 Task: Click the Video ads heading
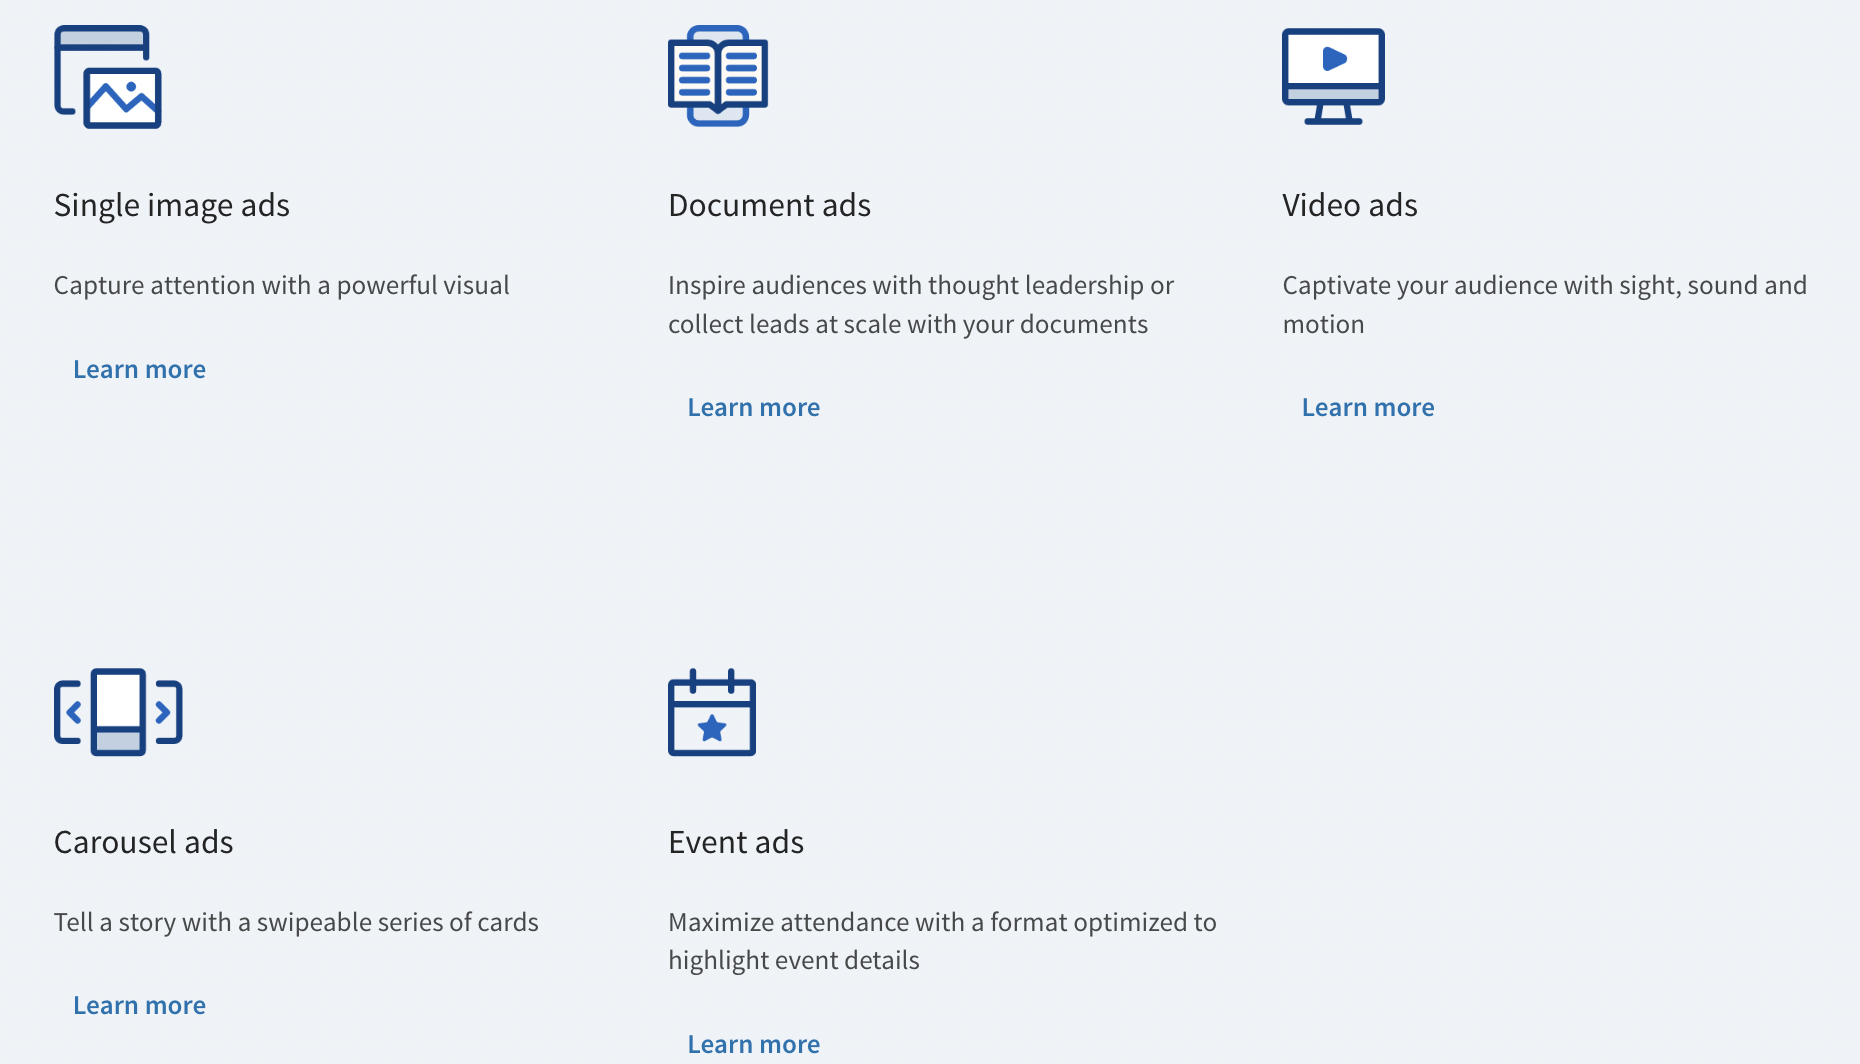(1349, 205)
